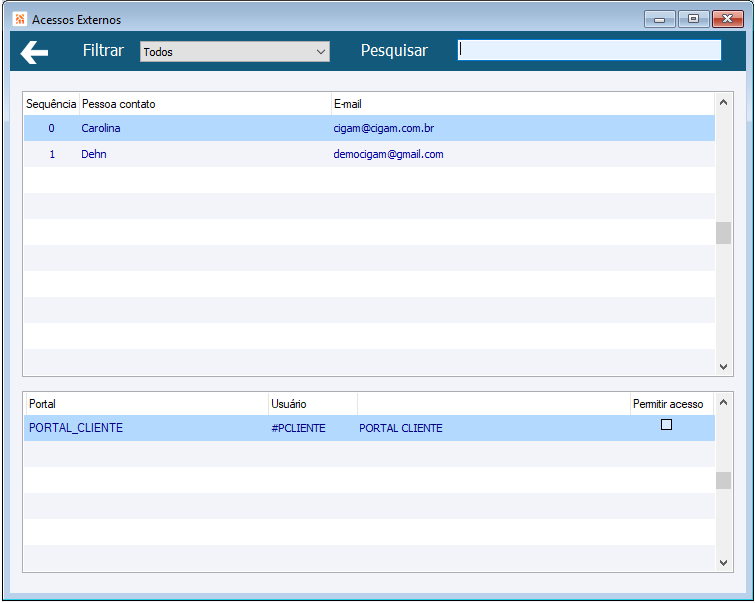Click contacts list scroll up arrow
Screen dimensions: 755x603
(723, 102)
